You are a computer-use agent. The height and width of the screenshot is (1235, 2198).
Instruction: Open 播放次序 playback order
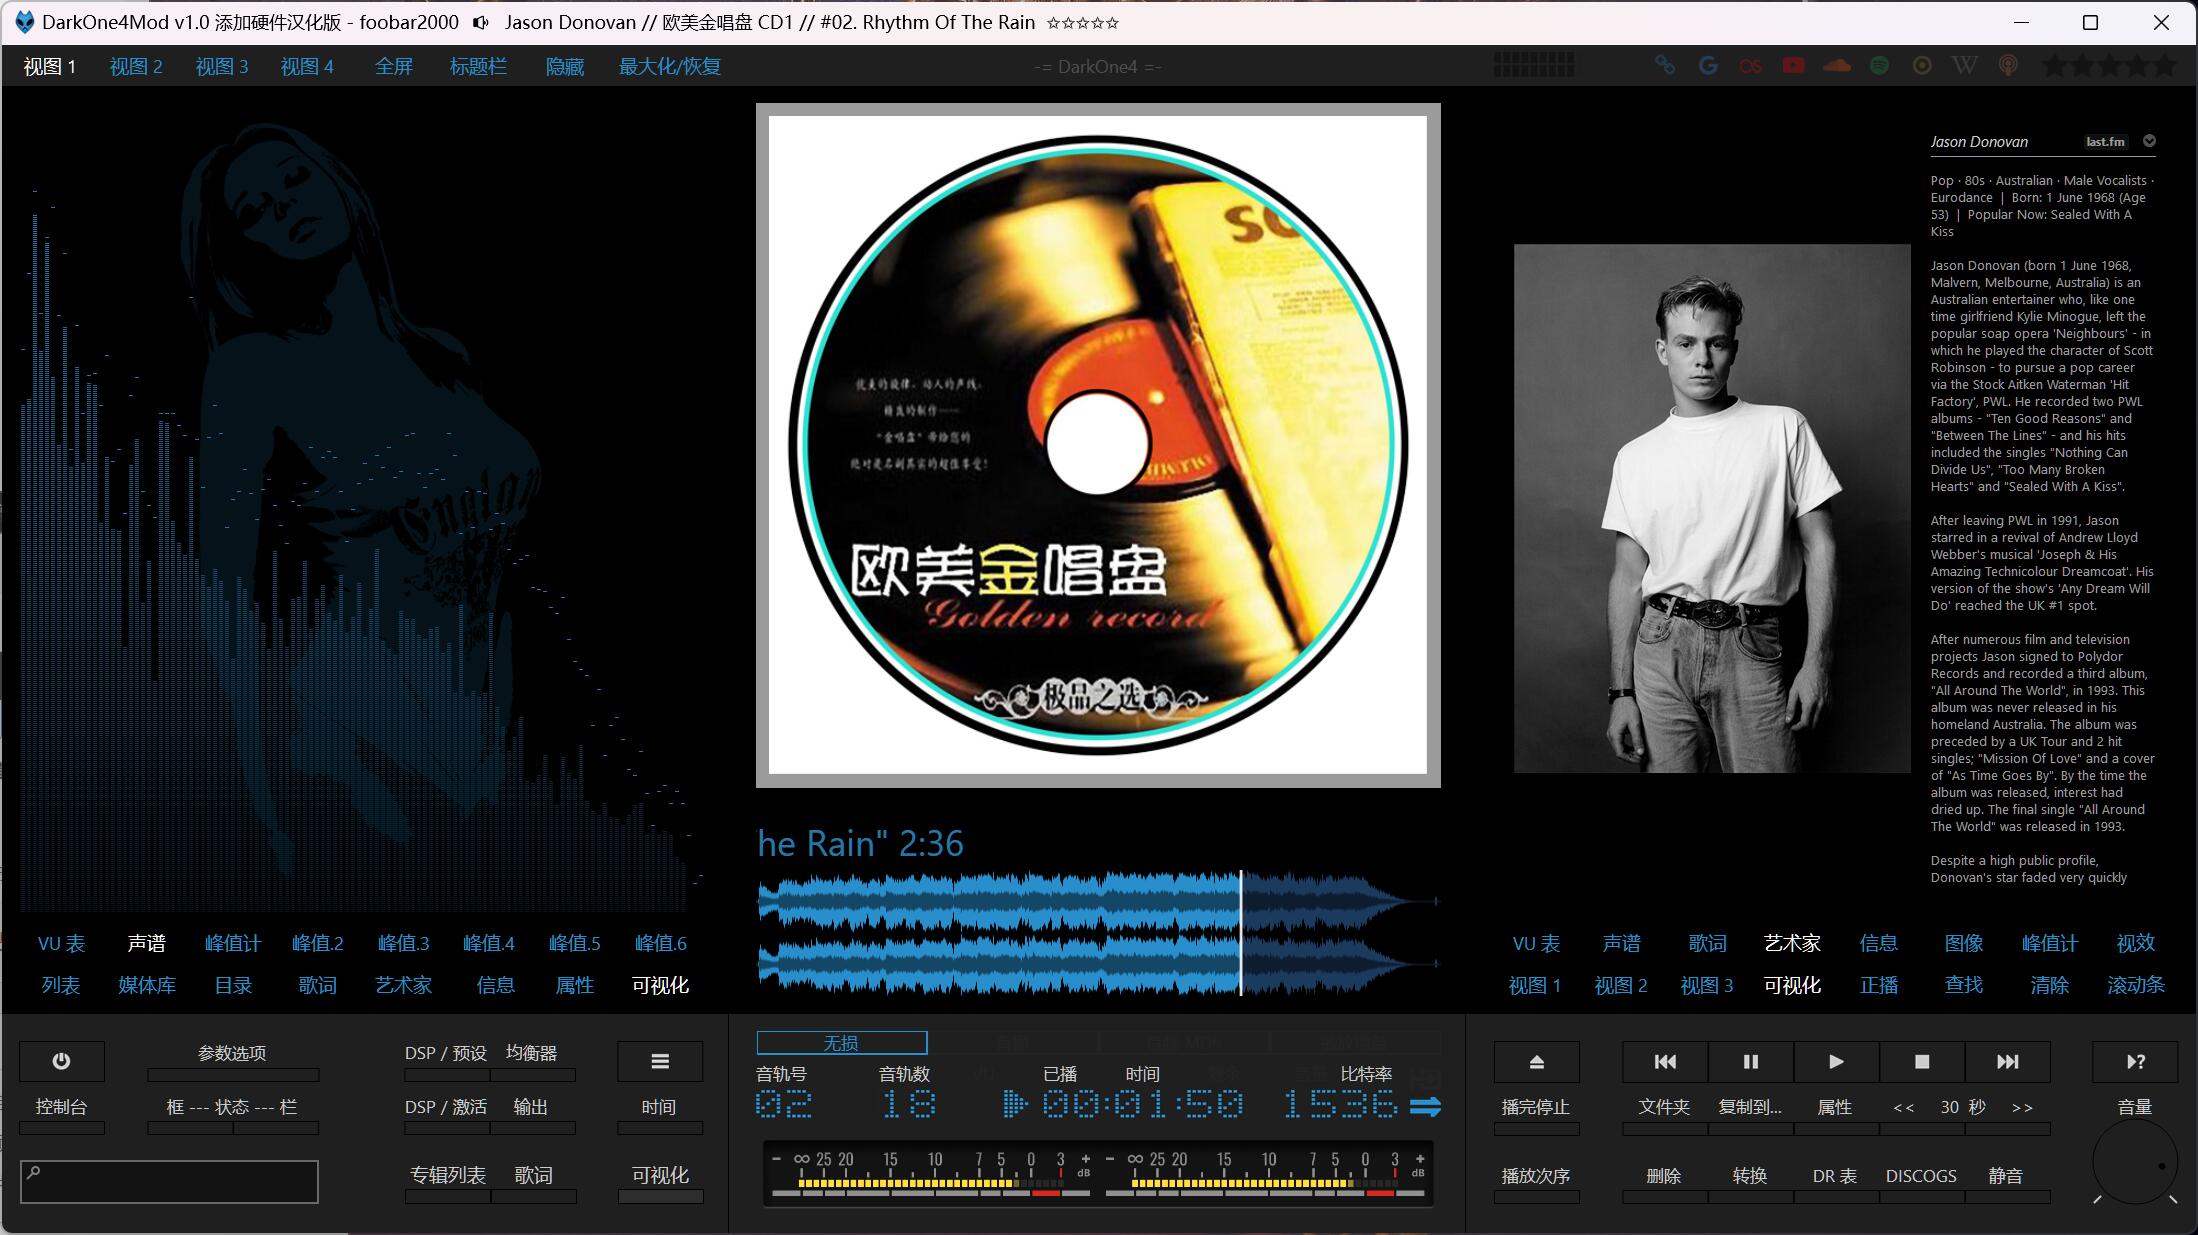point(1536,1176)
